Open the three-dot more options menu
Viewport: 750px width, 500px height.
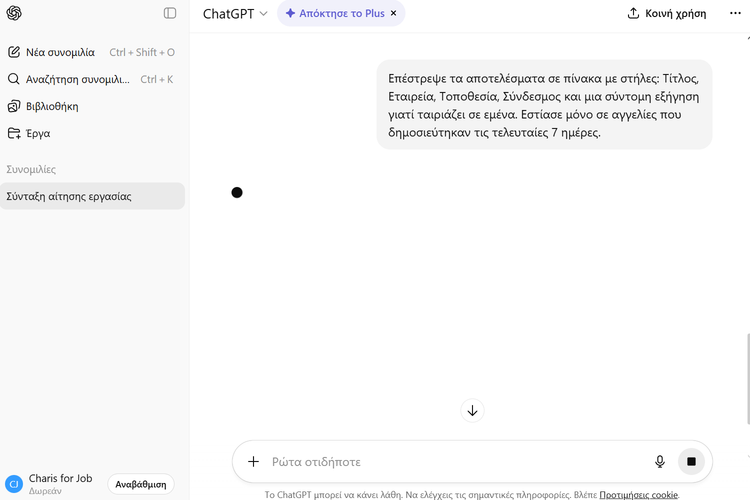pyautogui.click(x=735, y=13)
